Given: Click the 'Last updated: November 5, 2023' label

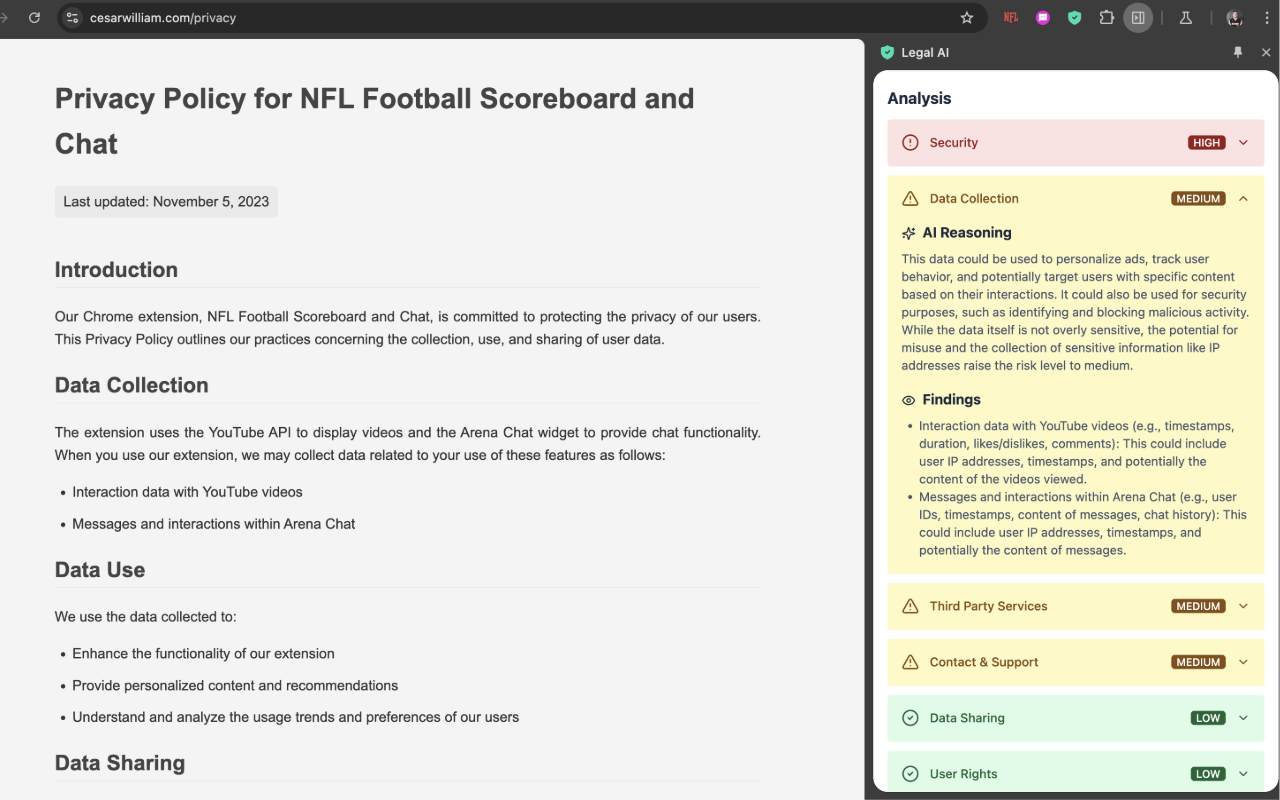Looking at the screenshot, I should point(166,202).
